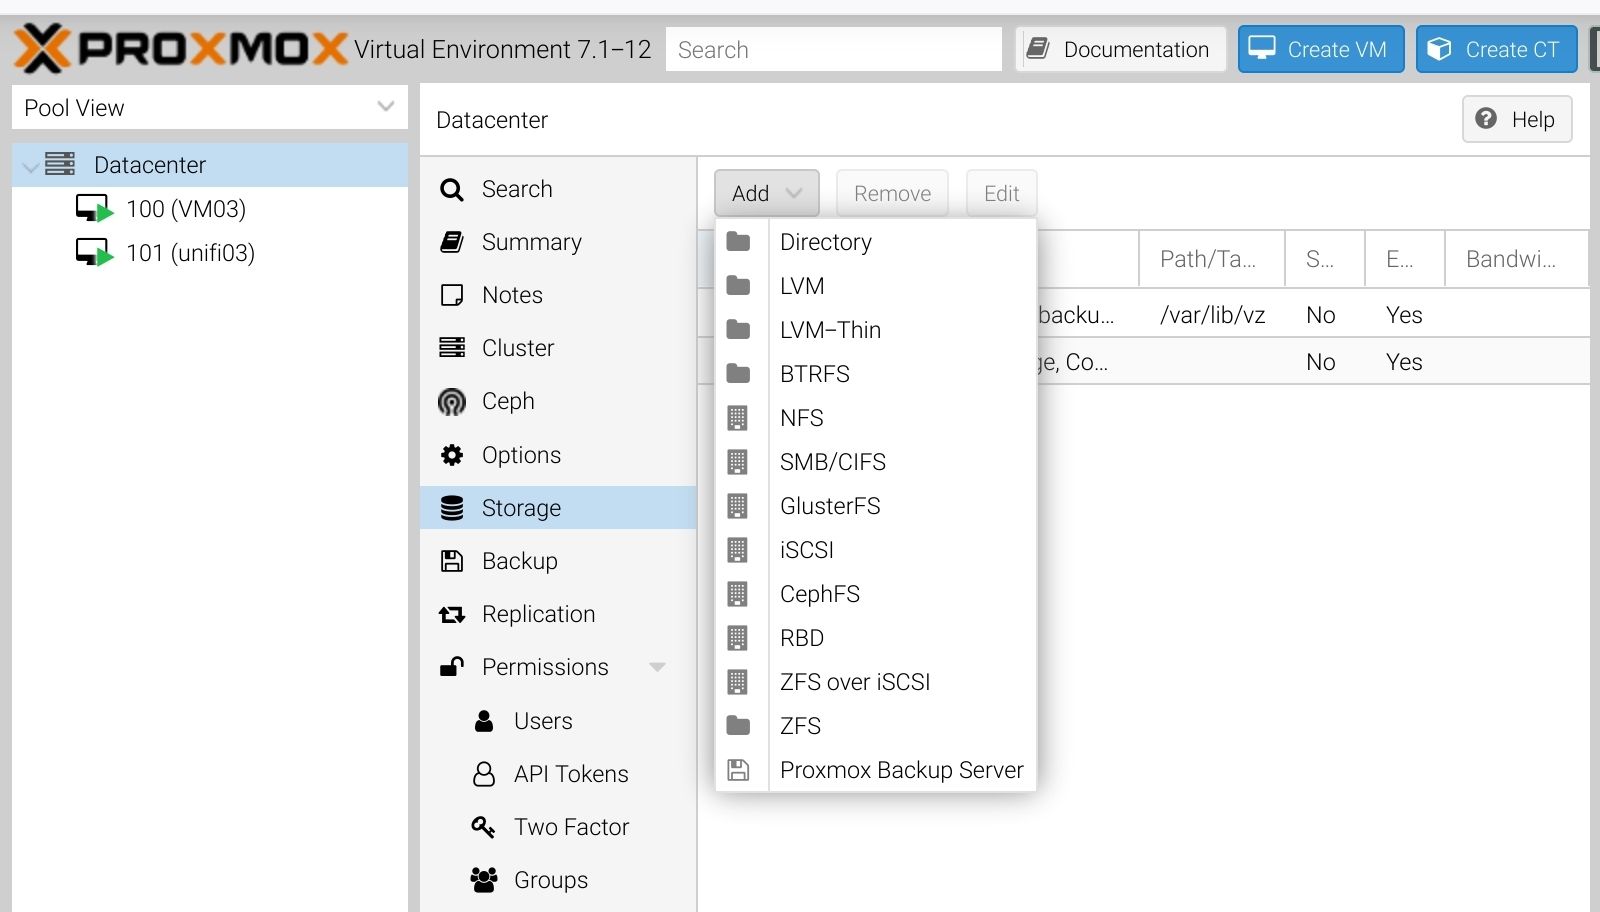Click the Users person icon
Screen dimensions: 1600x912
pyautogui.click(x=484, y=721)
